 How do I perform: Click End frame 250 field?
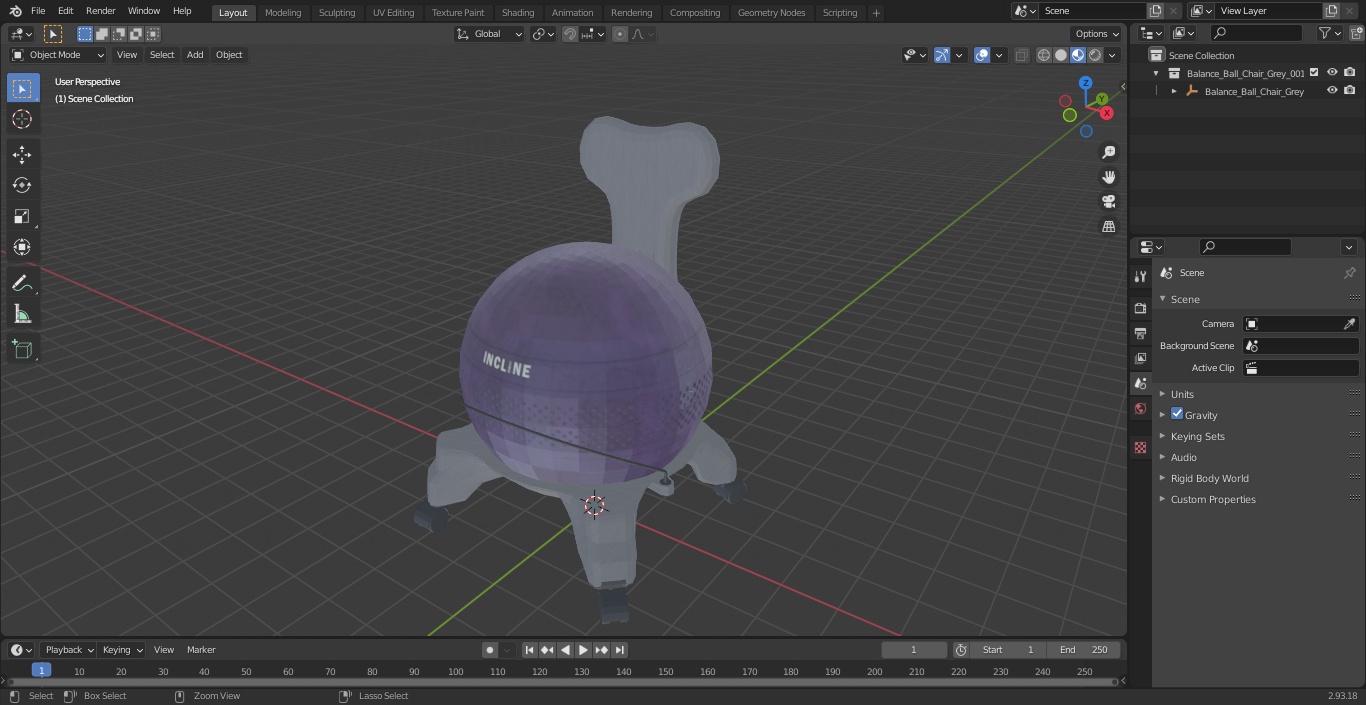pos(1084,650)
